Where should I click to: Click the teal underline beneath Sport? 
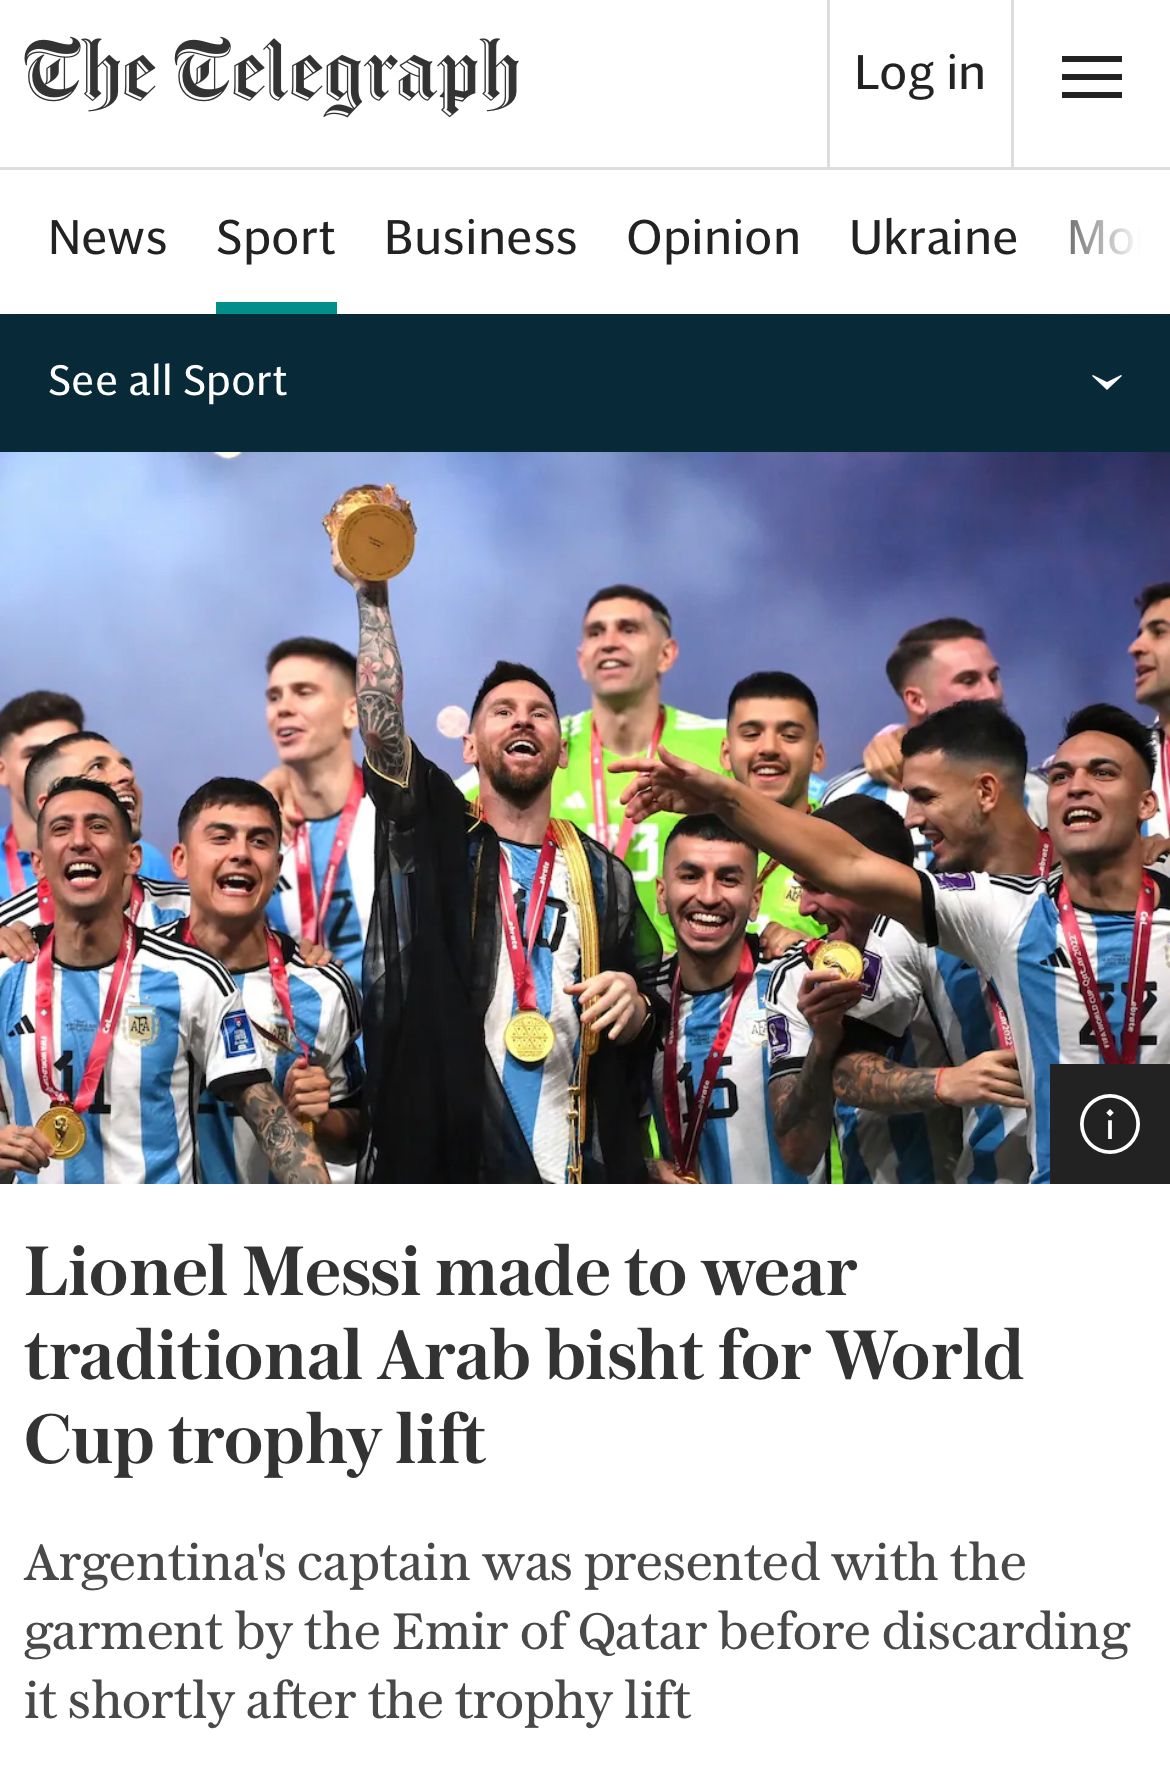pos(276,308)
